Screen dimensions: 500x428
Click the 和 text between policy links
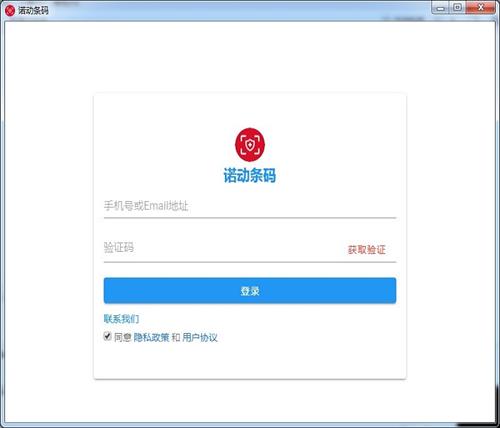(x=176, y=337)
